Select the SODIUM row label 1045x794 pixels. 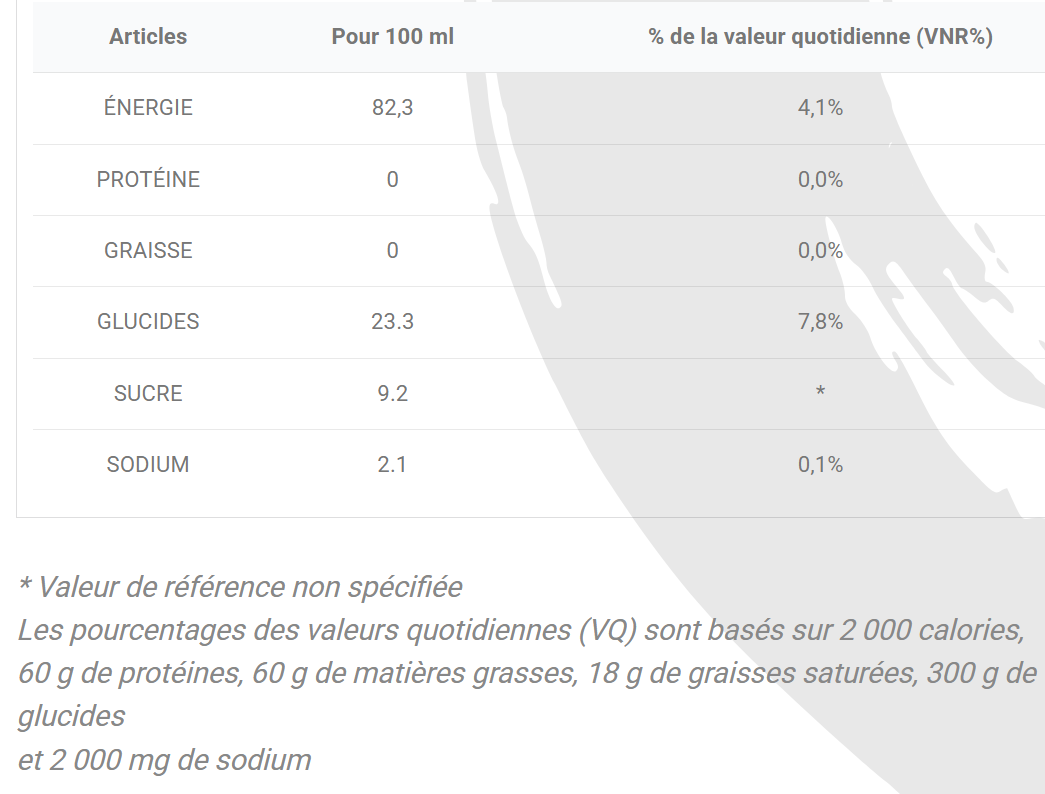click(148, 465)
